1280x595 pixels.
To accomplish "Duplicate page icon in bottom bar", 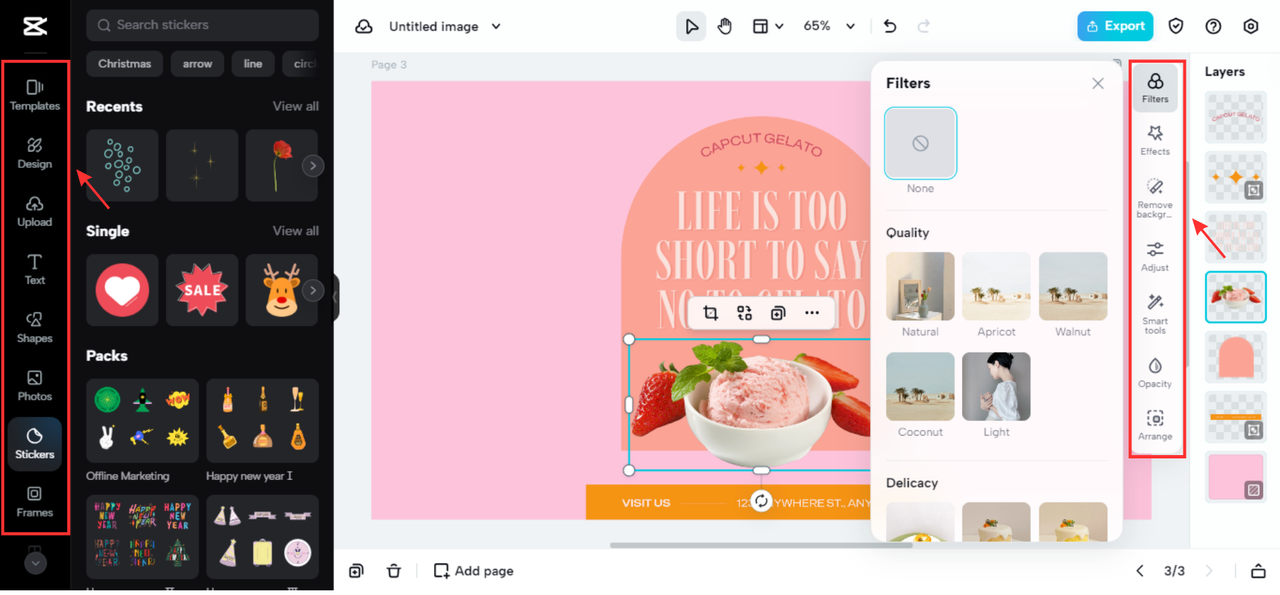I will pos(356,571).
